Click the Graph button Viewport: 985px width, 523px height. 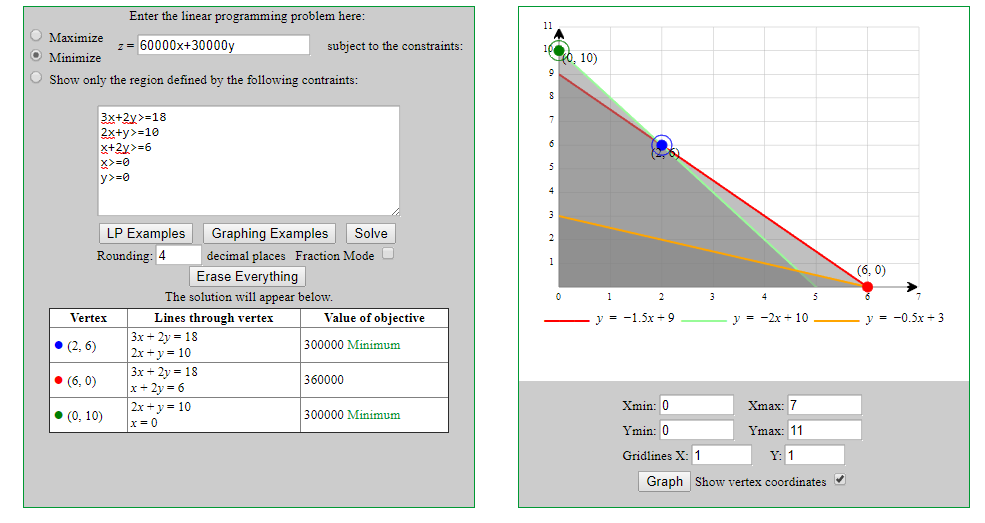click(x=664, y=481)
